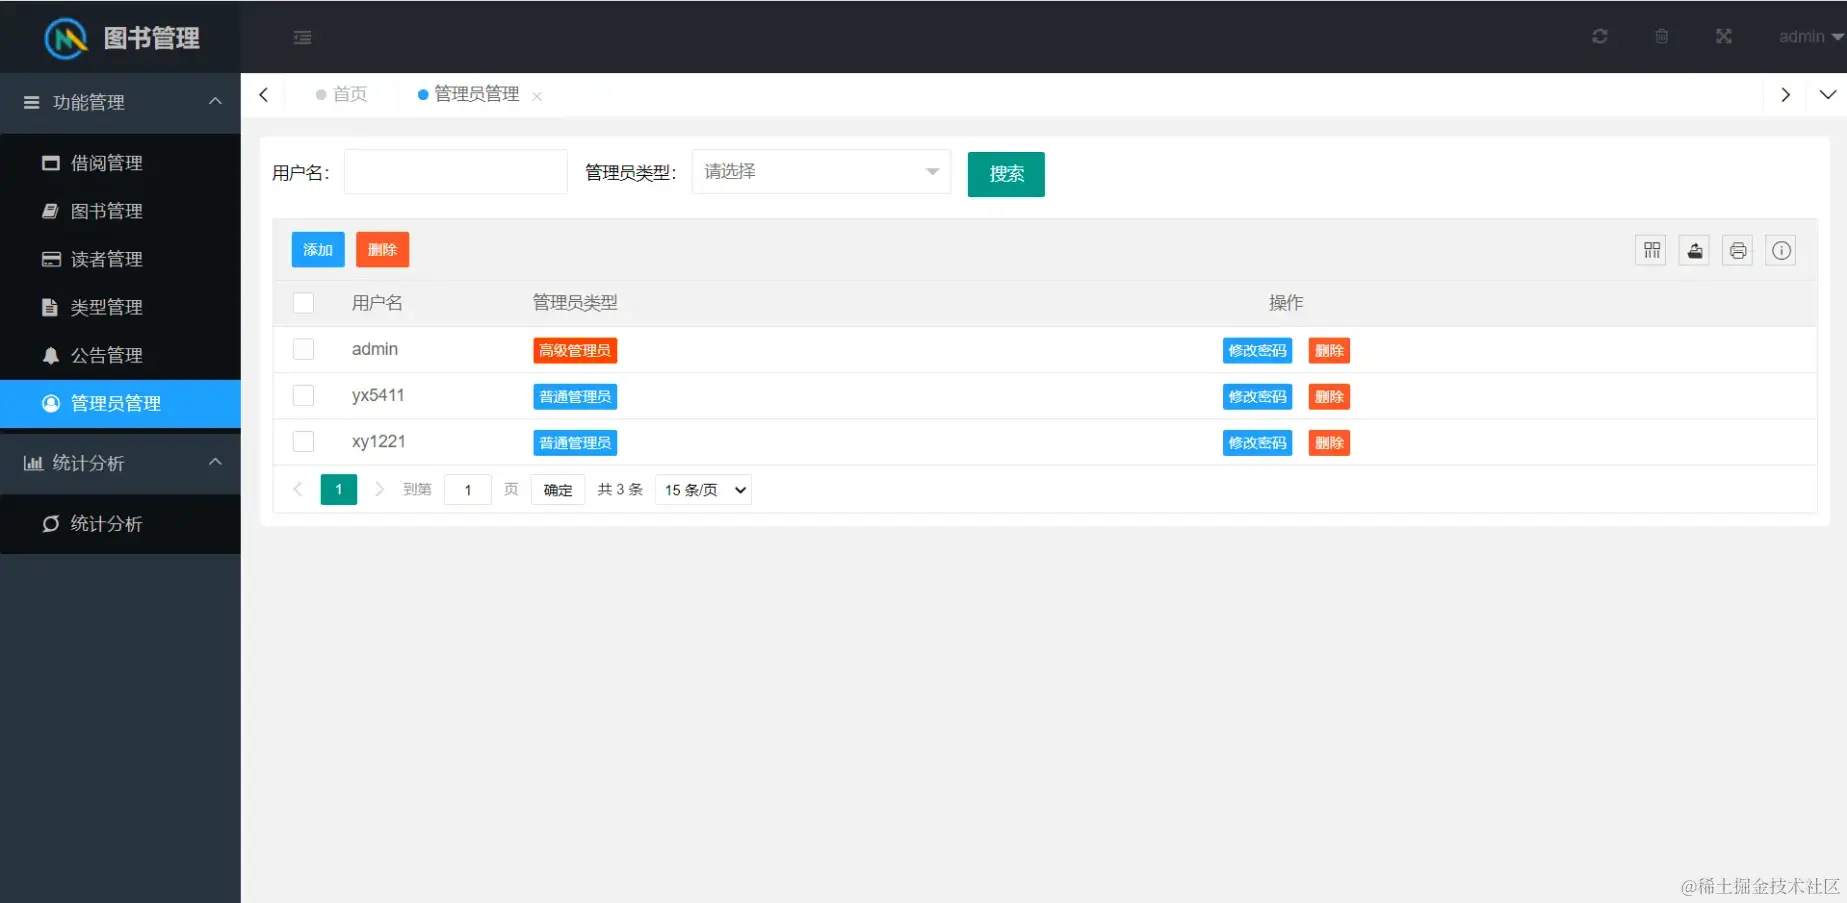Click 修改密码 for admin
The image size is (1847, 903).
[x=1257, y=351]
